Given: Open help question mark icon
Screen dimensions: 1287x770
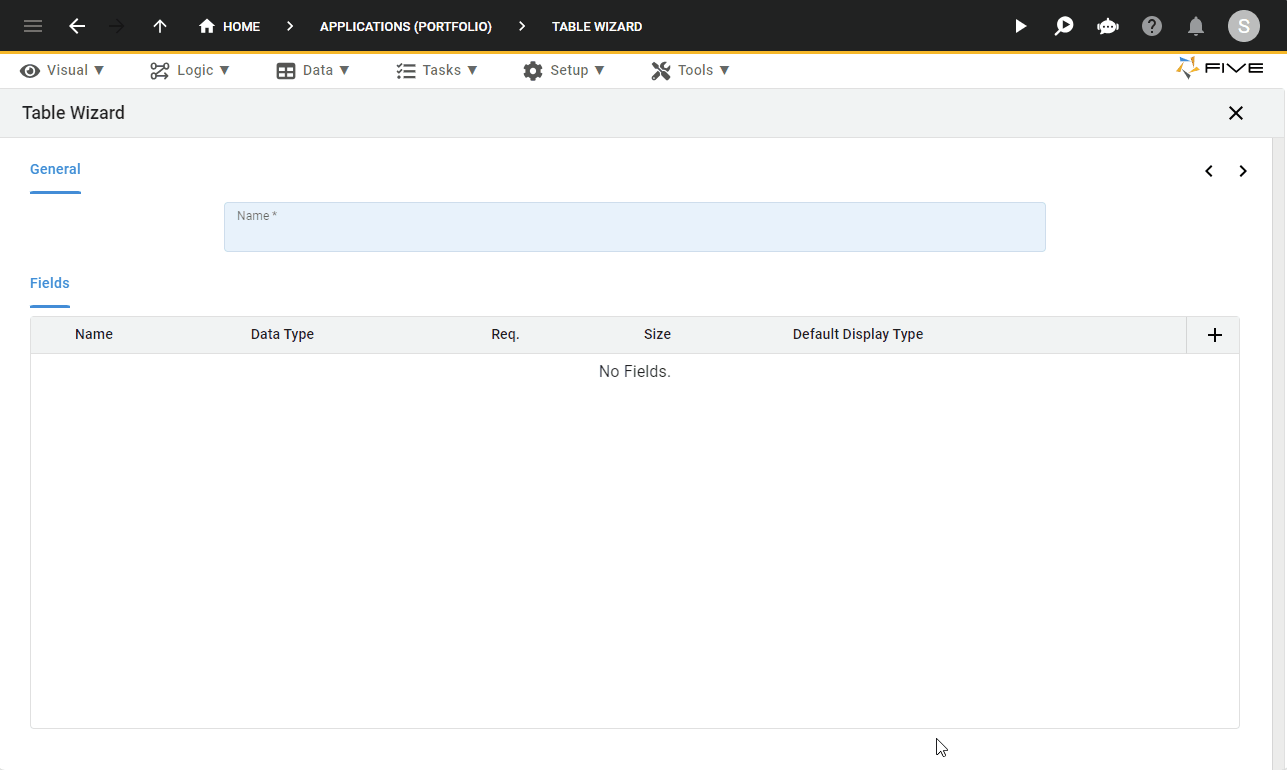Looking at the screenshot, I should pos(1152,26).
